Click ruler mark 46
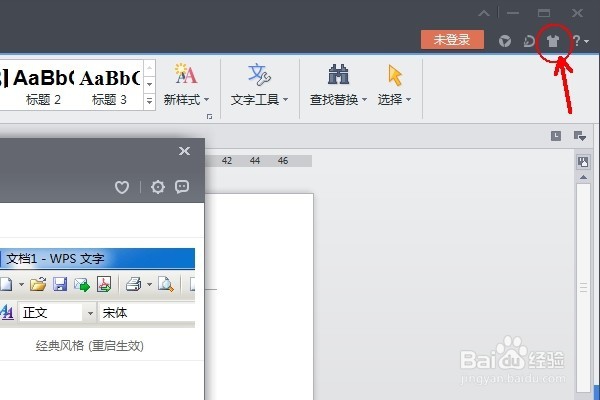The height and width of the screenshot is (400, 600). tap(283, 161)
